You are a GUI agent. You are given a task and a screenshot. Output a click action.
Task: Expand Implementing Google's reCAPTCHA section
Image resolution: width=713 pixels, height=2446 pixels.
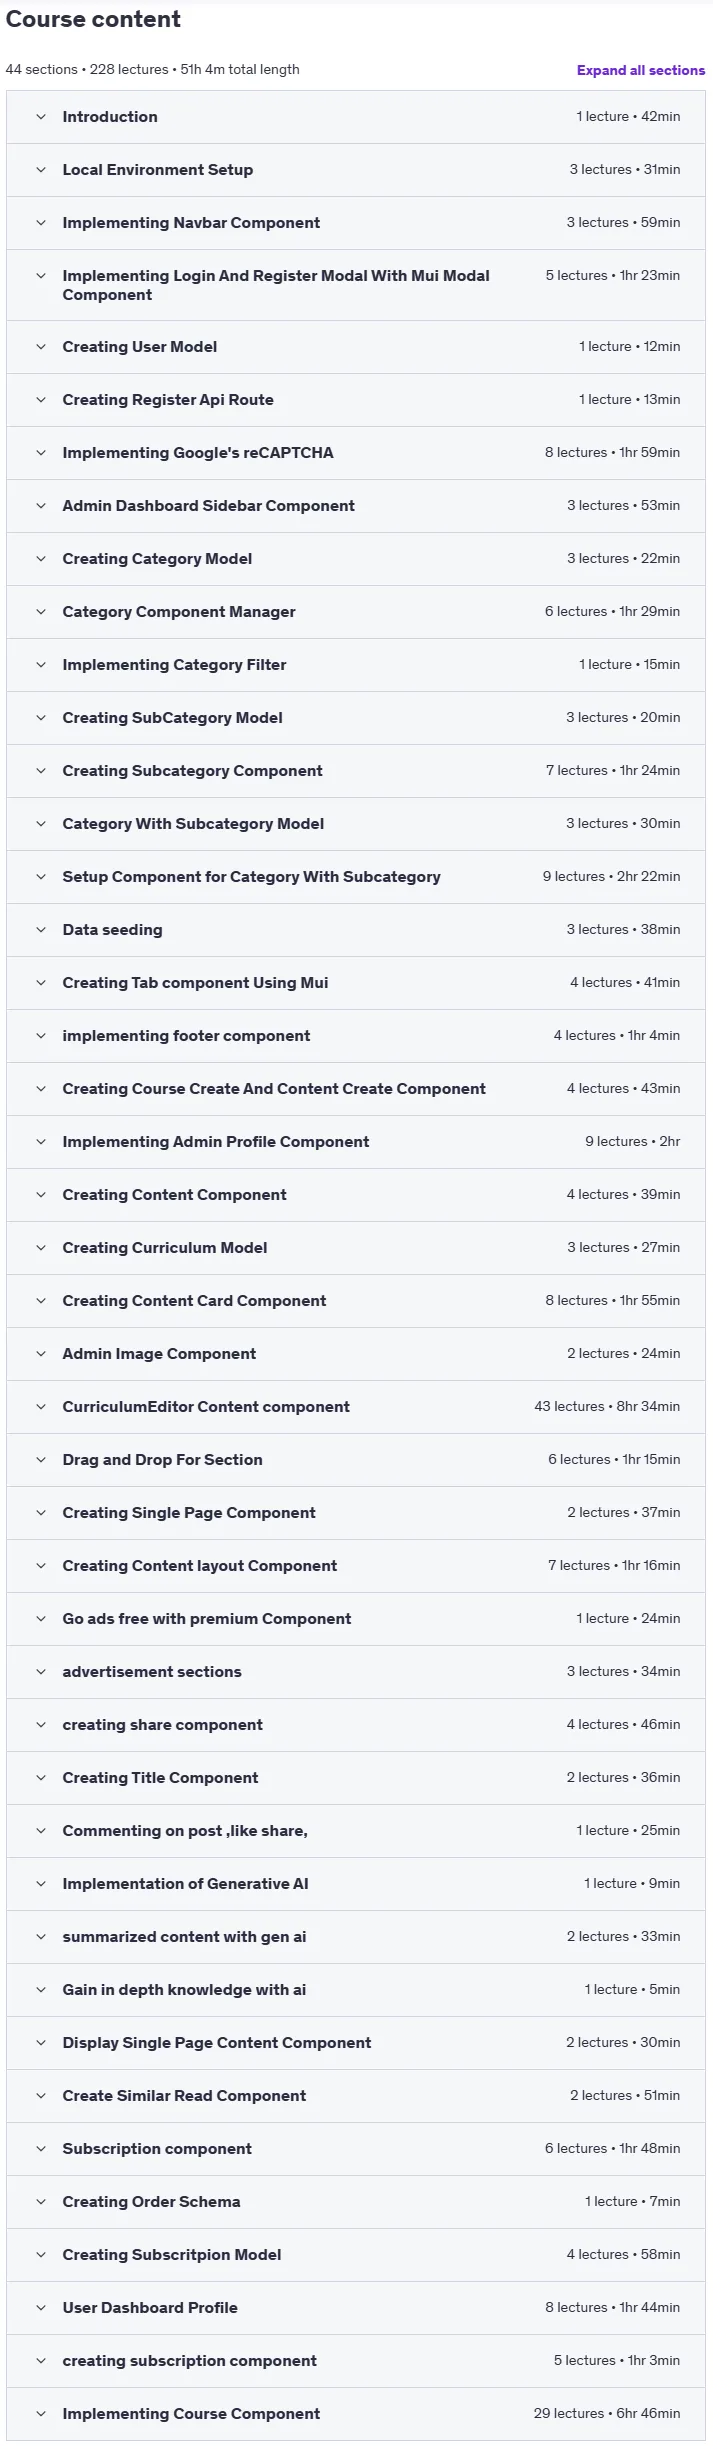tap(356, 453)
